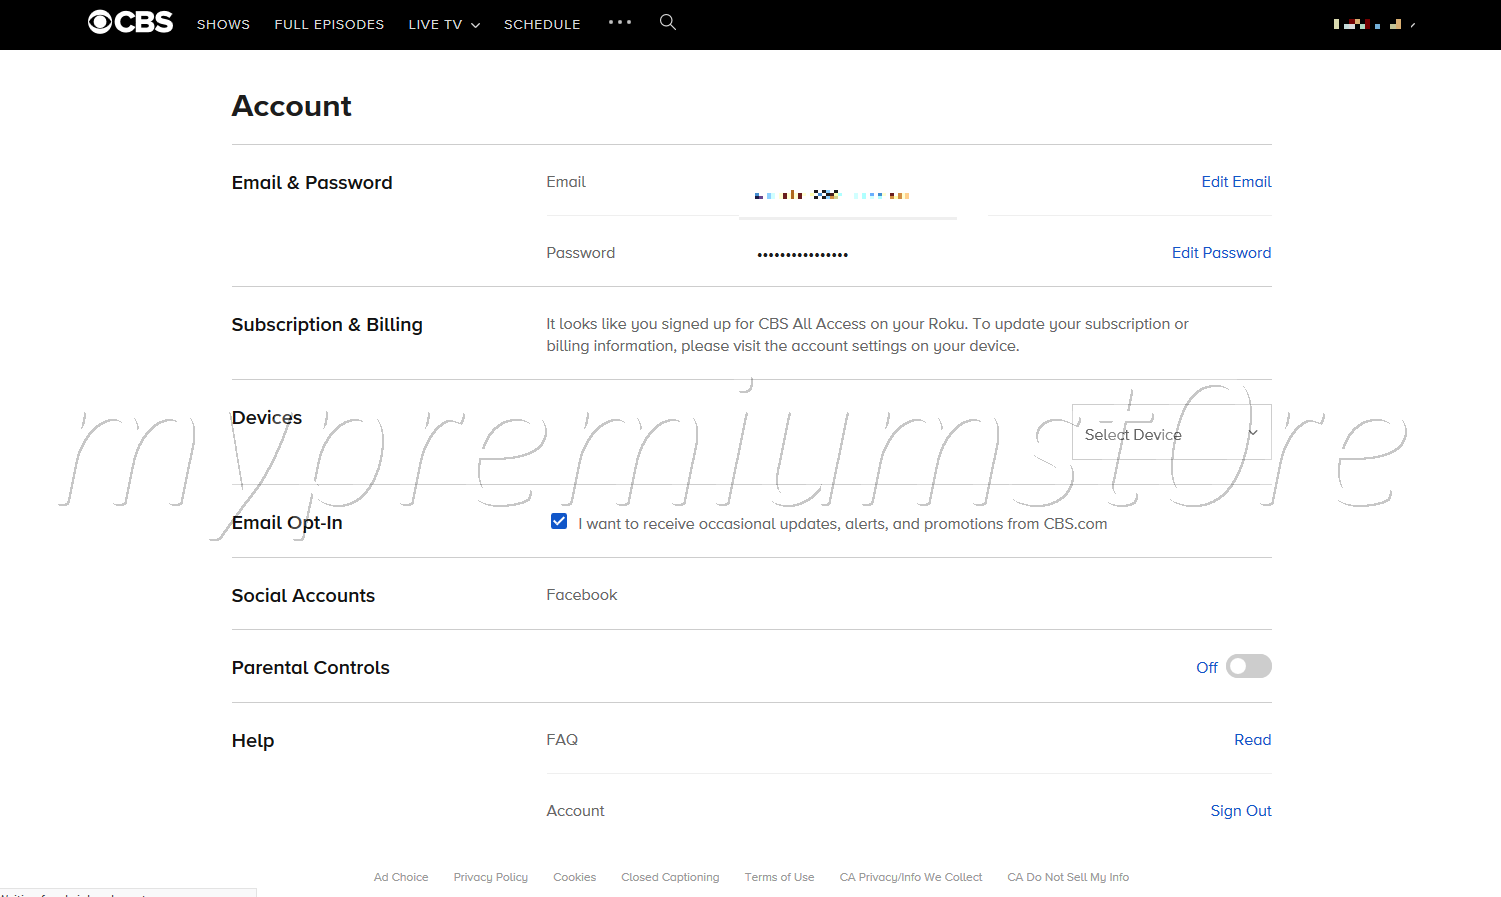Open the Select Device dropdown
This screenshot has width=1501, height=897.
tap(1171, 432)
